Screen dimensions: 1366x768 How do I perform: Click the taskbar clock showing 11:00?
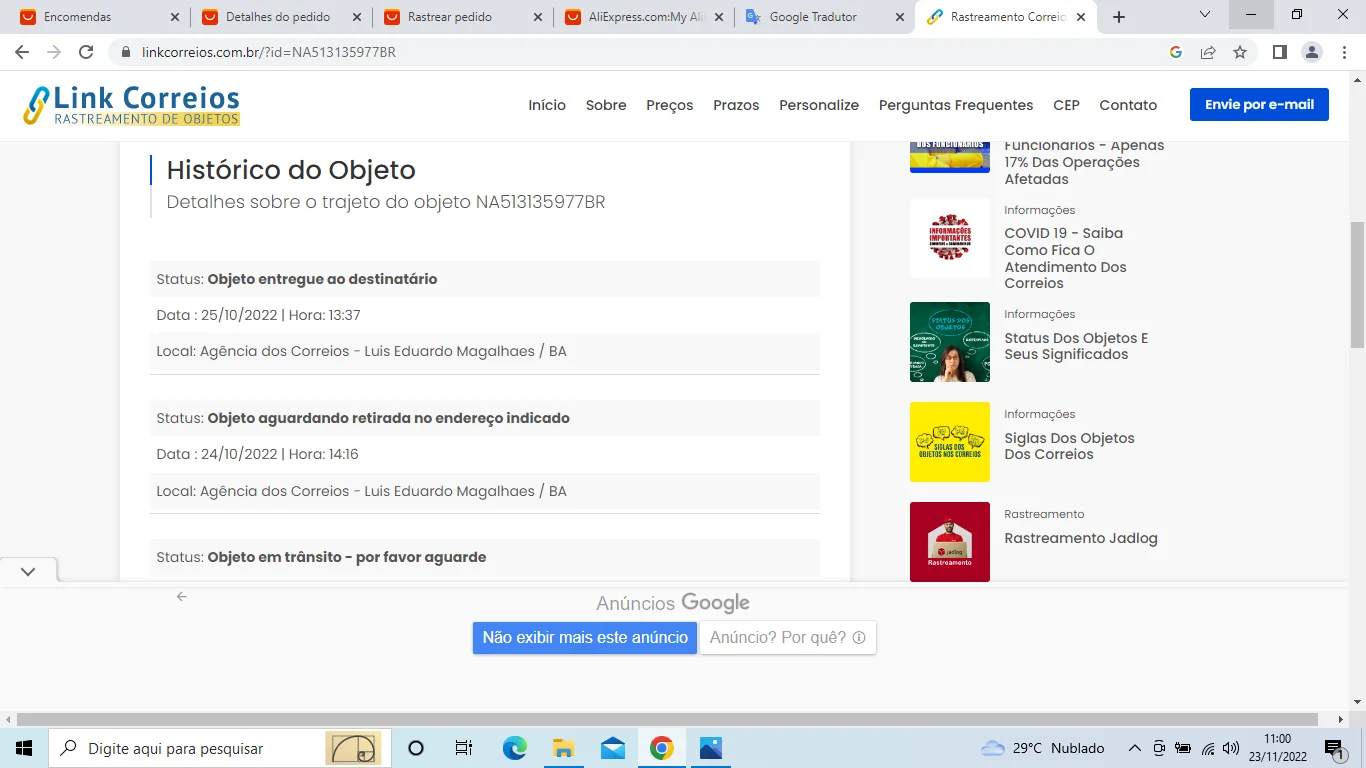tap(1277, 748)
